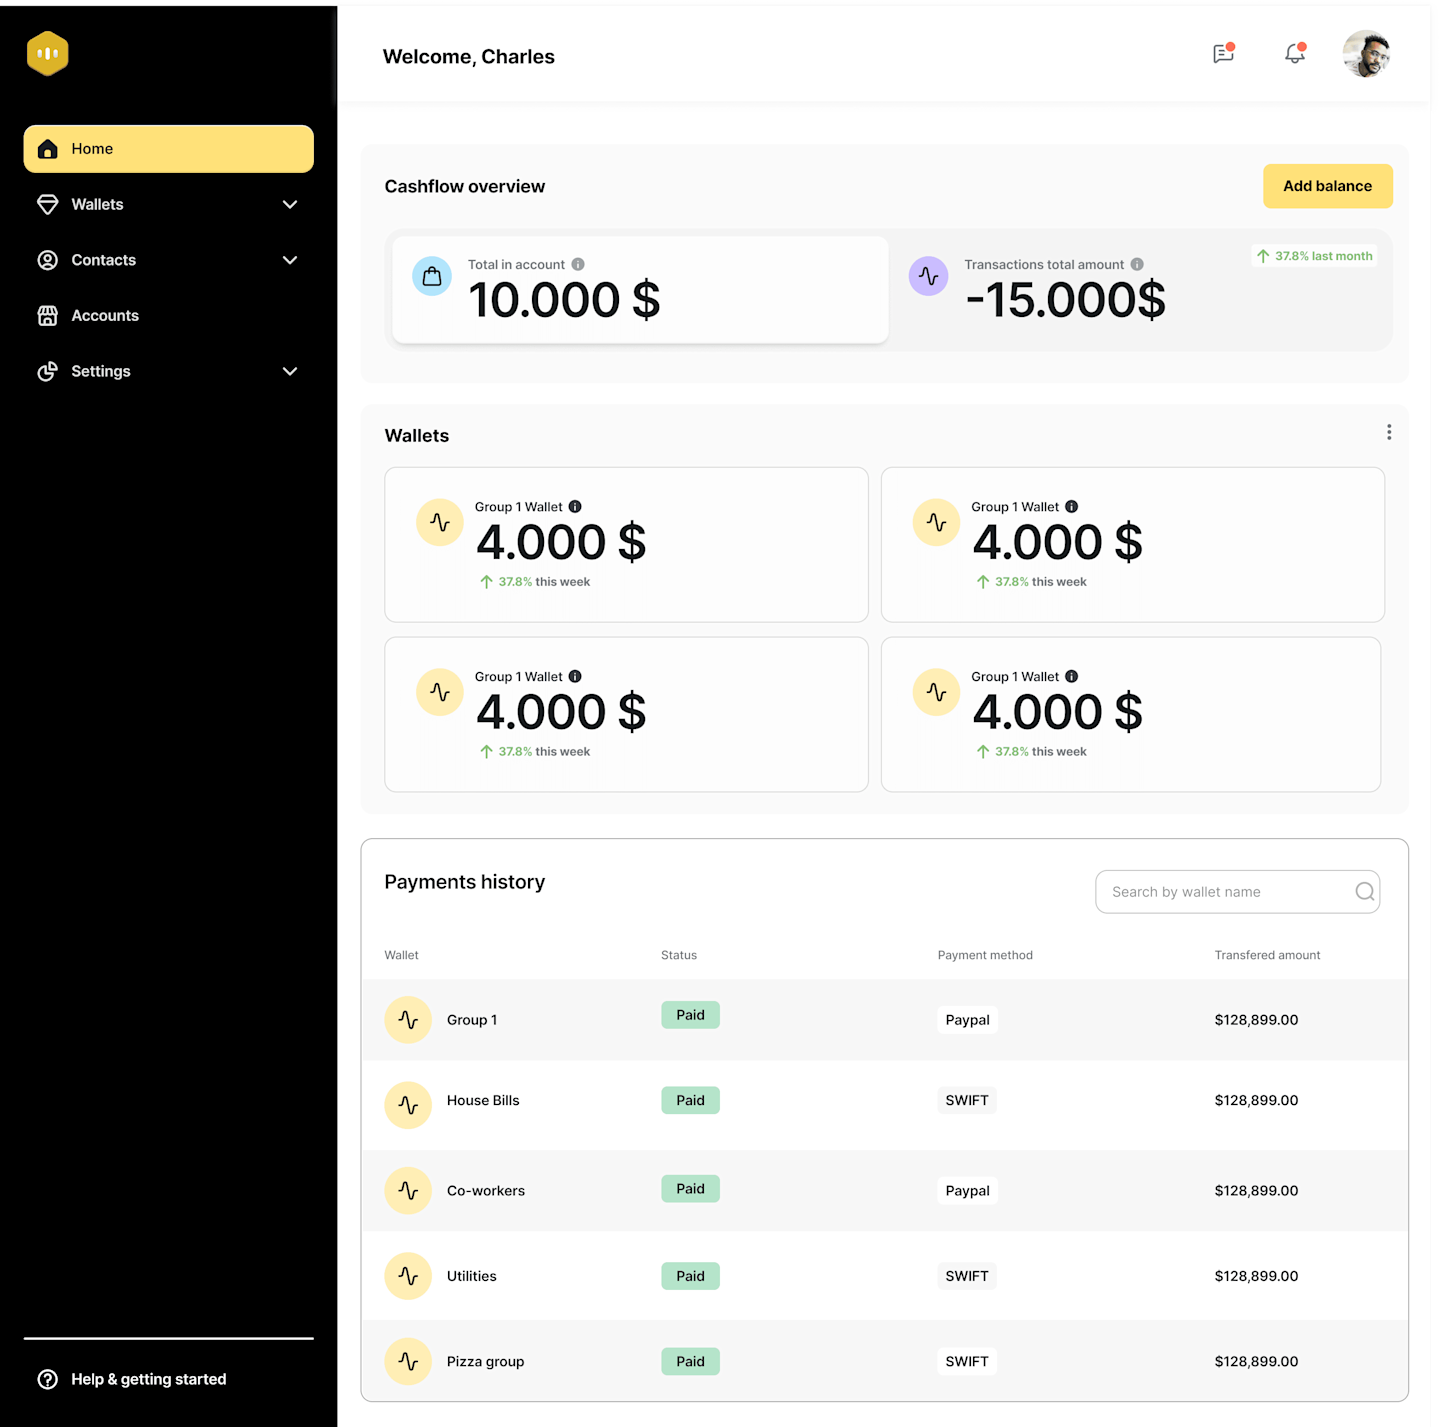1440x1427 pixels.
Task: Click the Contacts person icon
Action: tap(47, 260)
